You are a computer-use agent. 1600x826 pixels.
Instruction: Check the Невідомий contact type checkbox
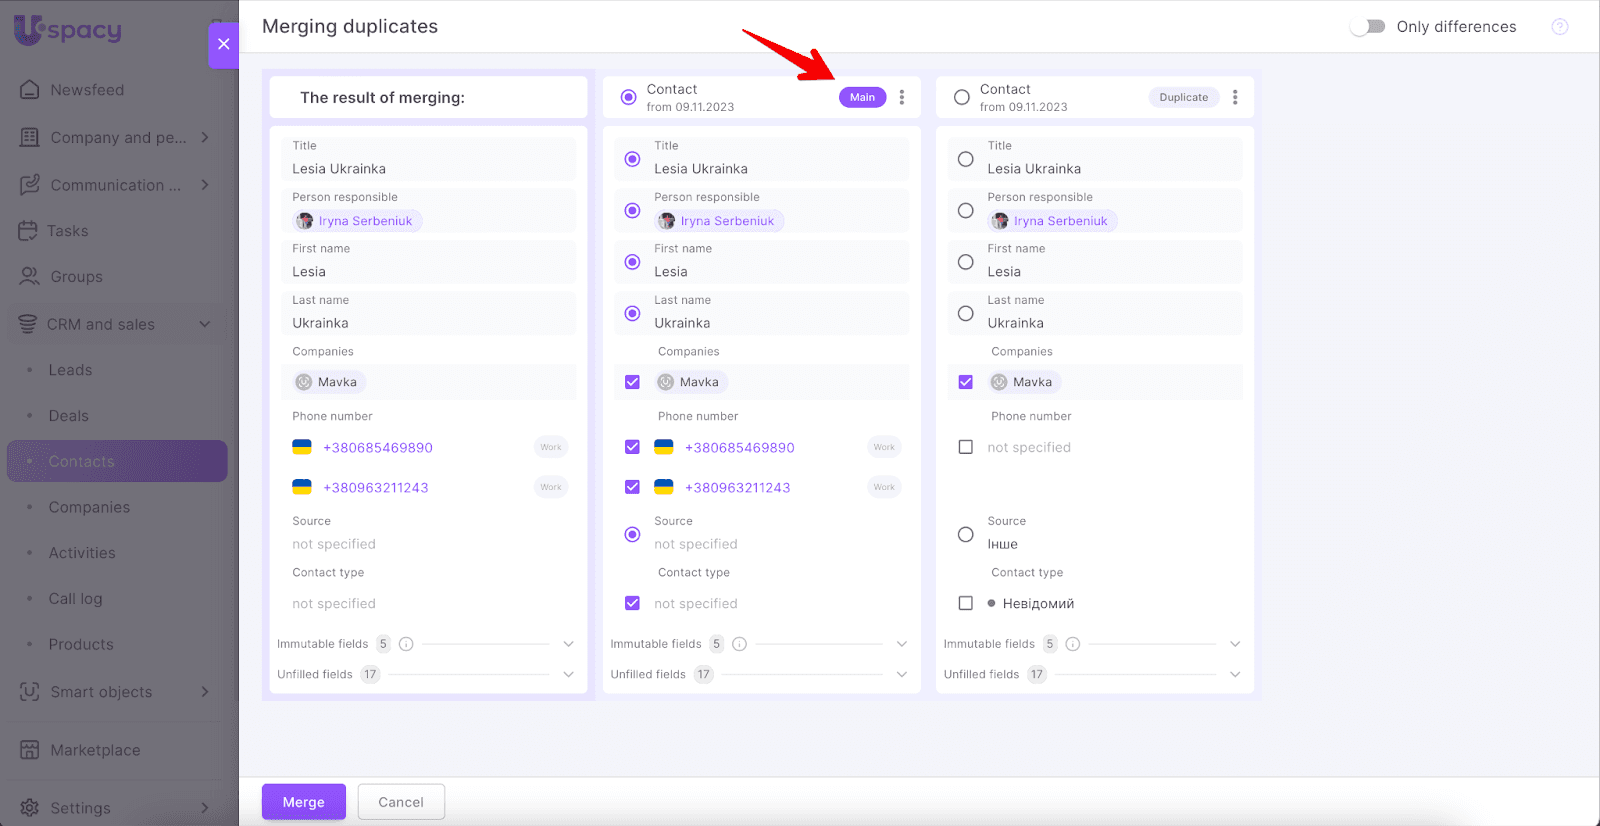[965, 603]
